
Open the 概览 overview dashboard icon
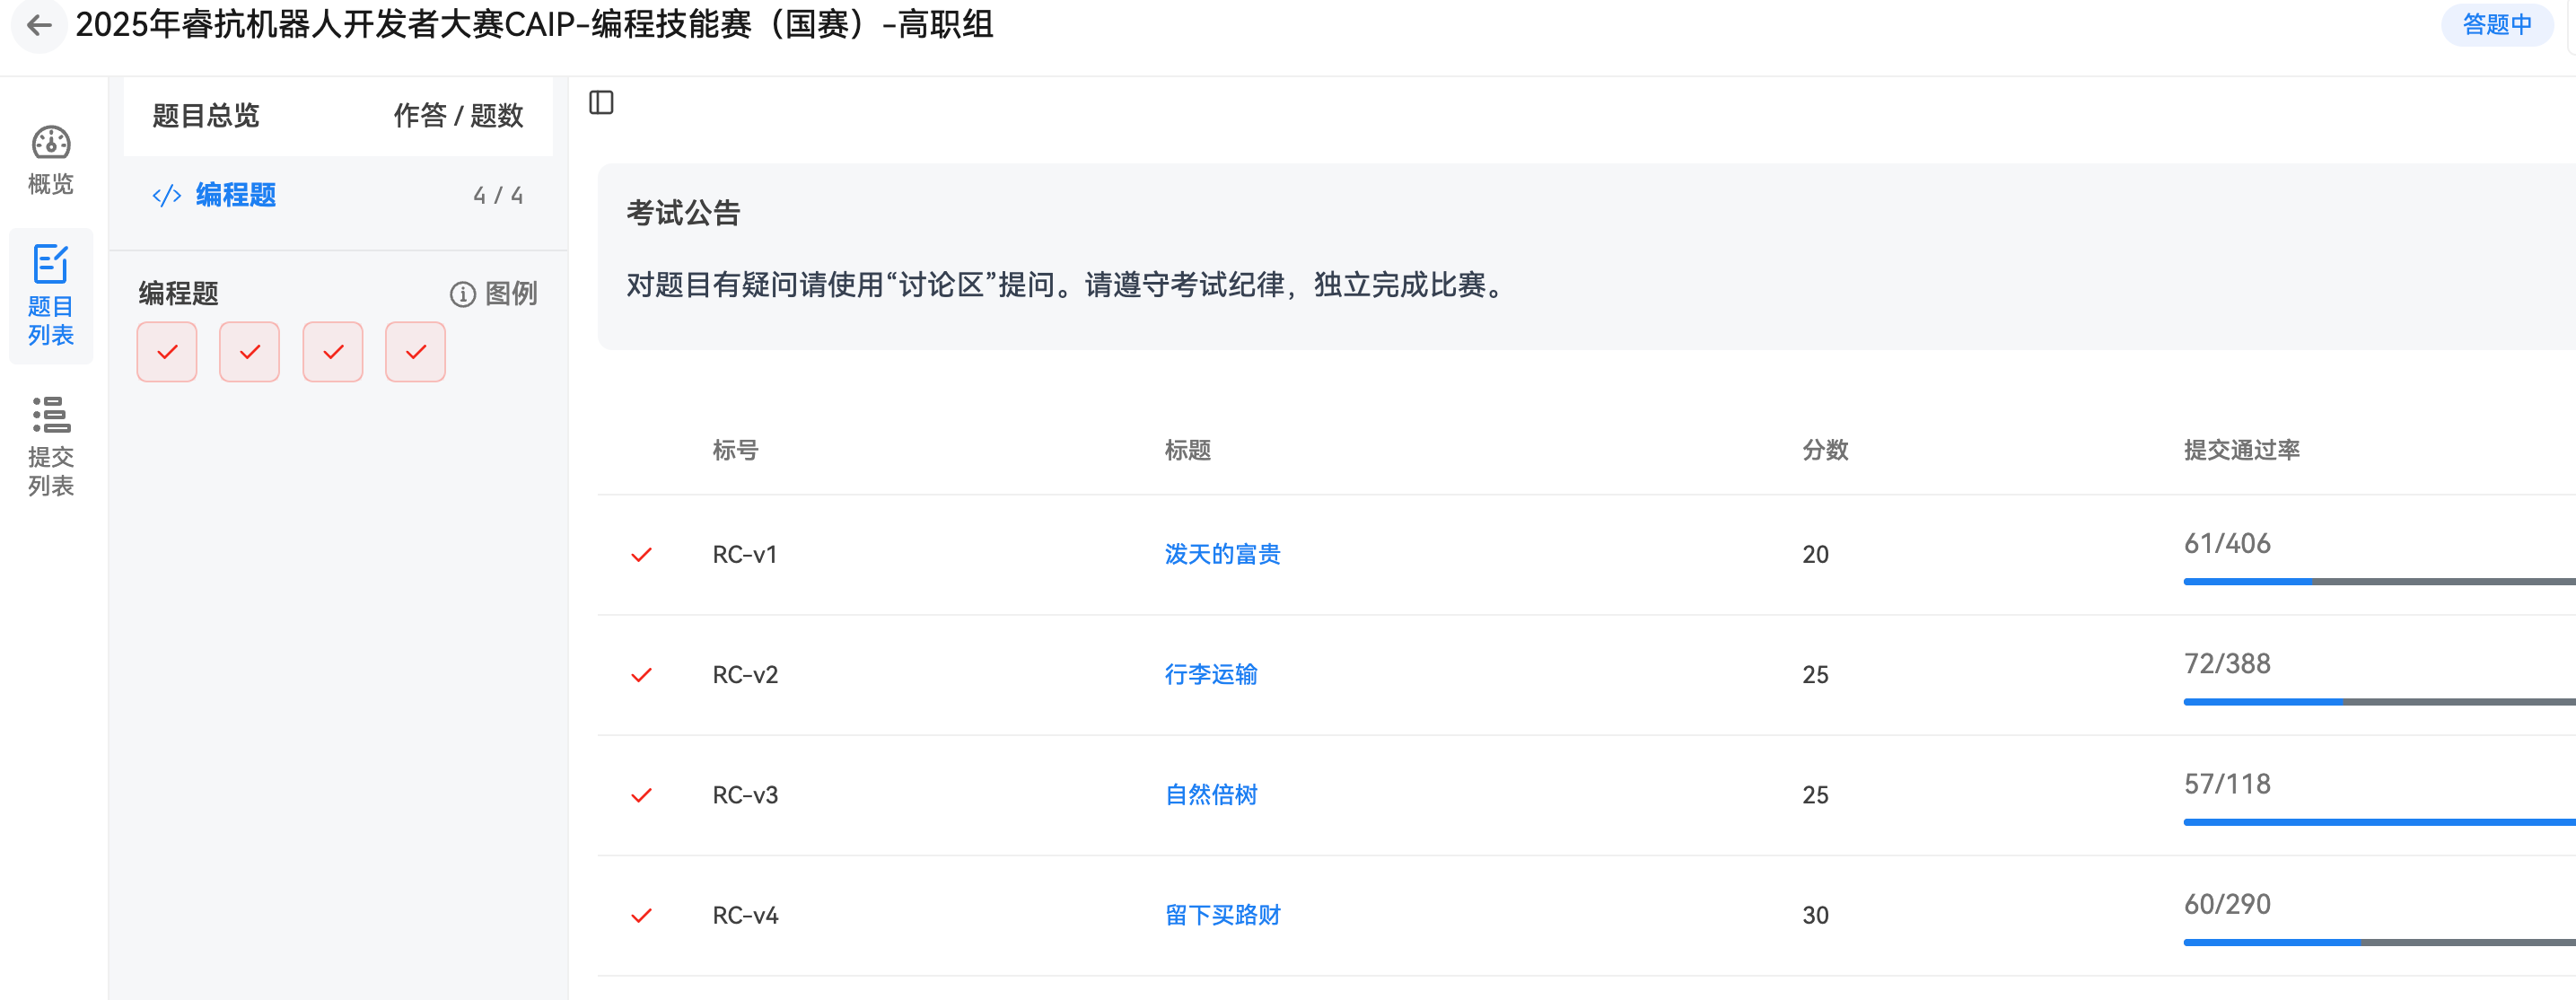point(51,143)
